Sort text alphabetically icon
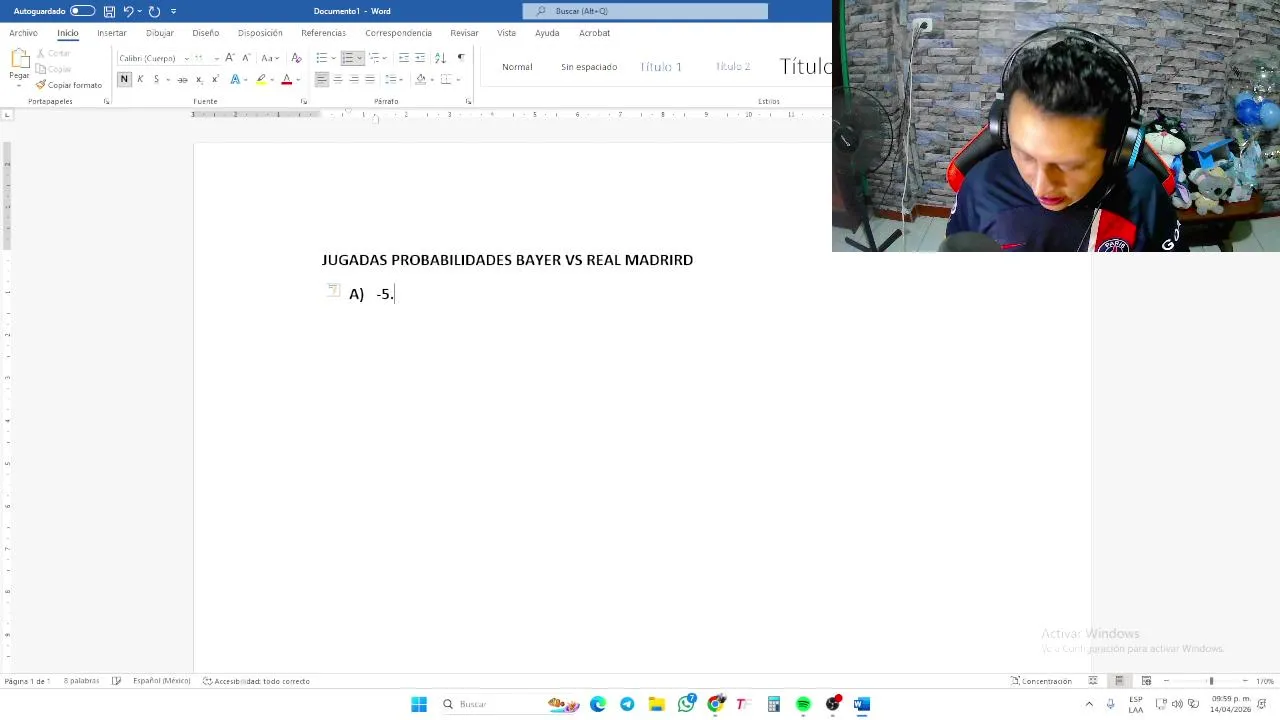 pos(440,58)
